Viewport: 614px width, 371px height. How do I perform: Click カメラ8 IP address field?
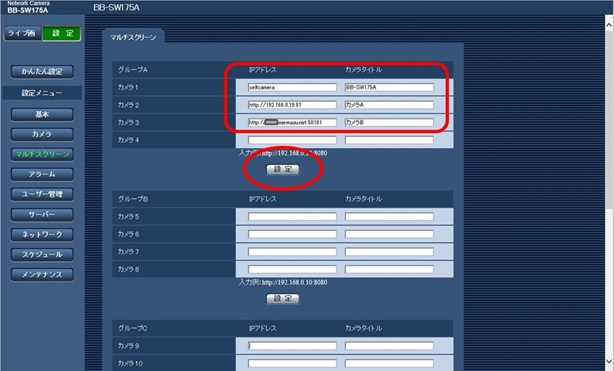(292, 269)
